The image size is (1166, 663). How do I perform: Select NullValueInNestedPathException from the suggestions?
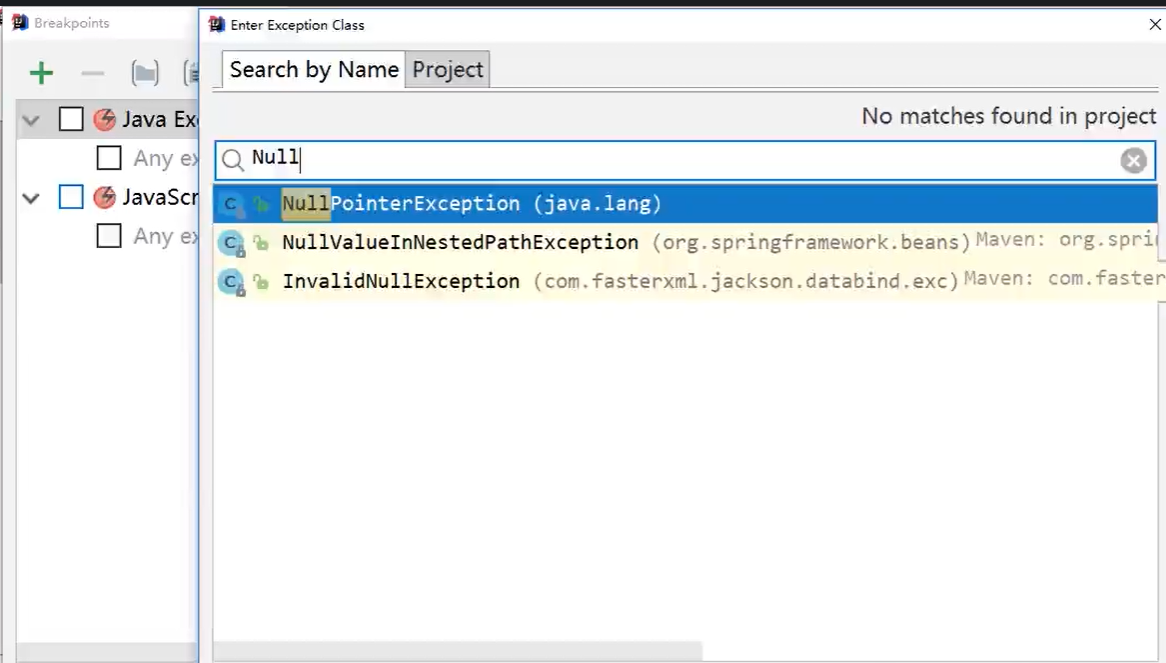click(460, 242)
